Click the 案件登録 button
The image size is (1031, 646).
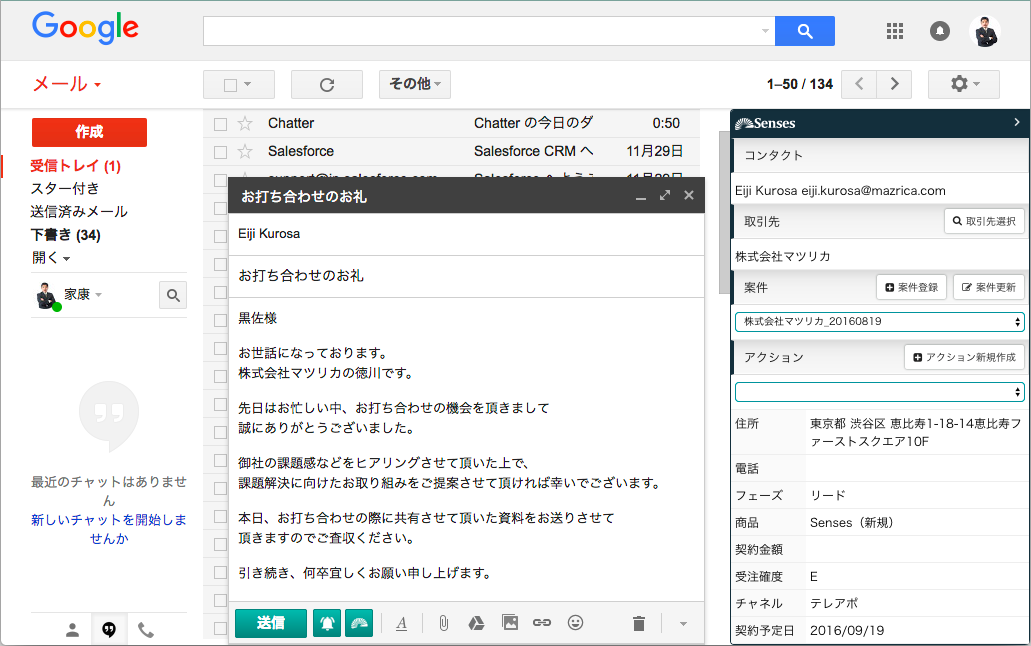(911, 287)
